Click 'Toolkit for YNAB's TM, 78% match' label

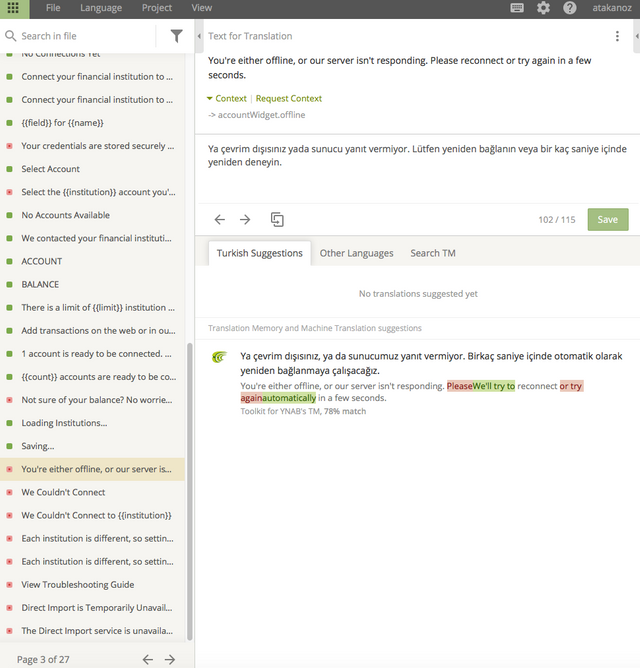pyautogui.click(x=303, y=411)
